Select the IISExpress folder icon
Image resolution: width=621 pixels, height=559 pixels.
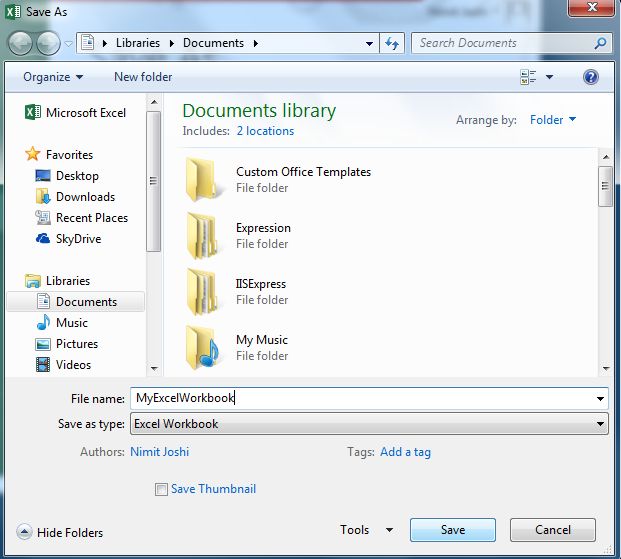tap(202, 291)
